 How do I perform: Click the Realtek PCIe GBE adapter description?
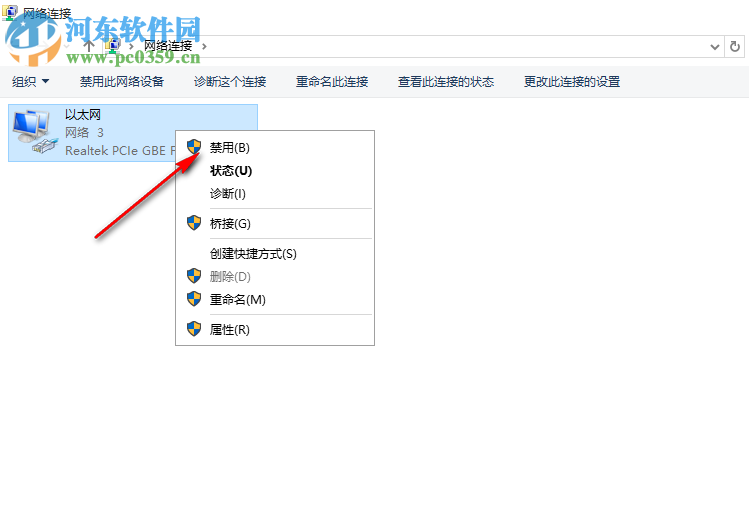(x=120, y=150)
